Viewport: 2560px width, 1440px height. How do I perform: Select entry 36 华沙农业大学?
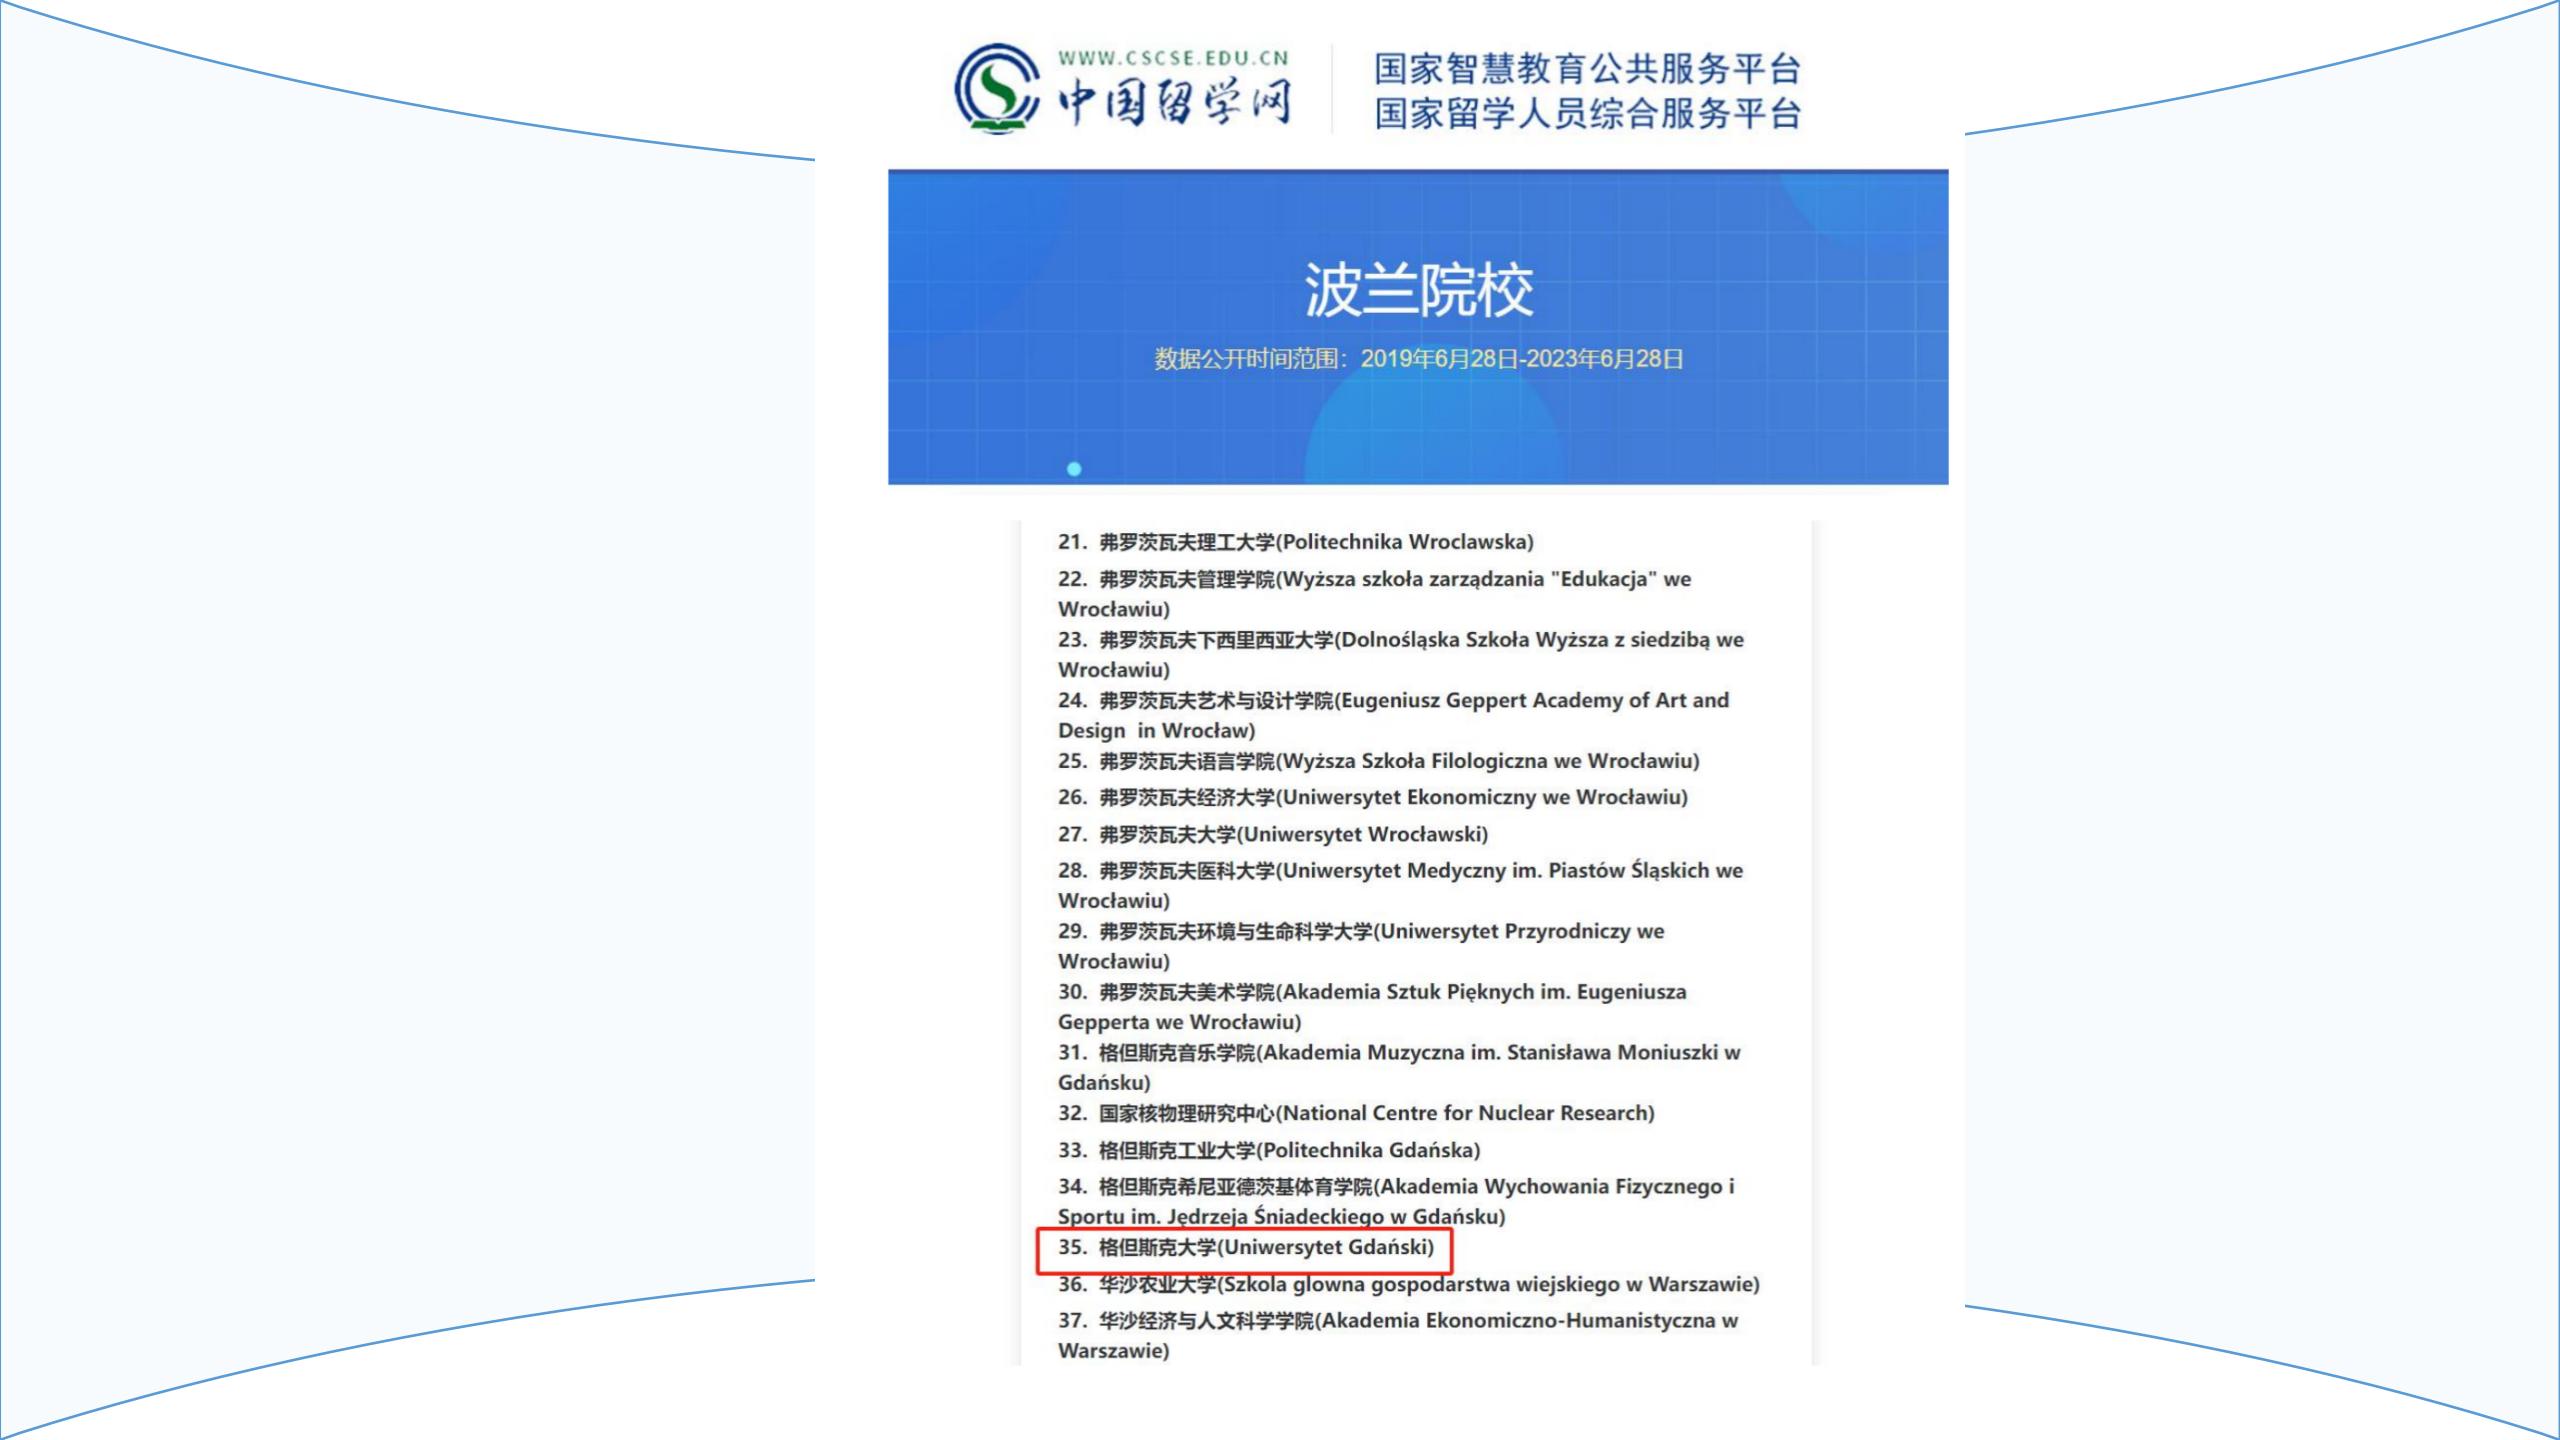pos(1409,1284)
